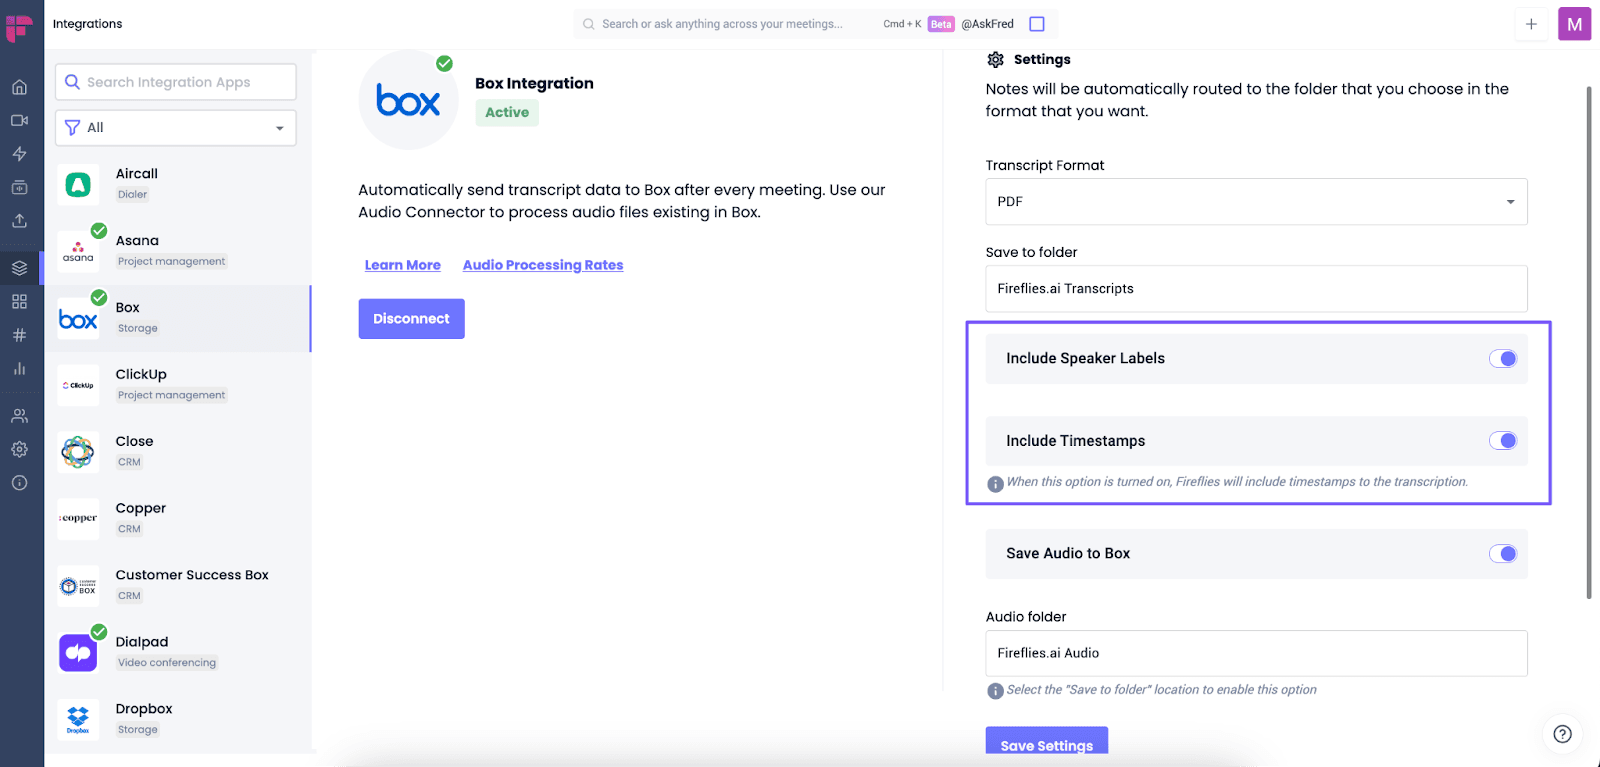Click the ClickUp app icon
Image resolution: width=1600 pixels, height=767 pixels.
pyautogui.click(x=78, y=385)
